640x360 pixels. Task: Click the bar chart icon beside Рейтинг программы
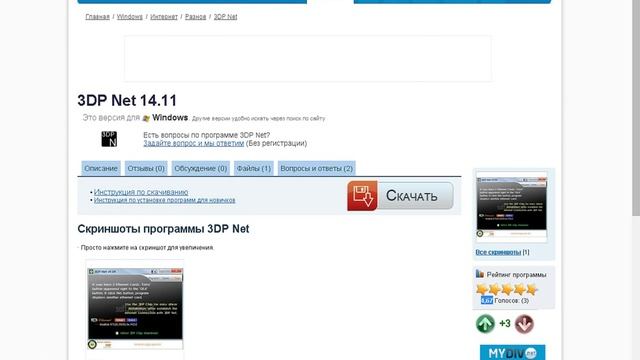click(x=480, y=274)
